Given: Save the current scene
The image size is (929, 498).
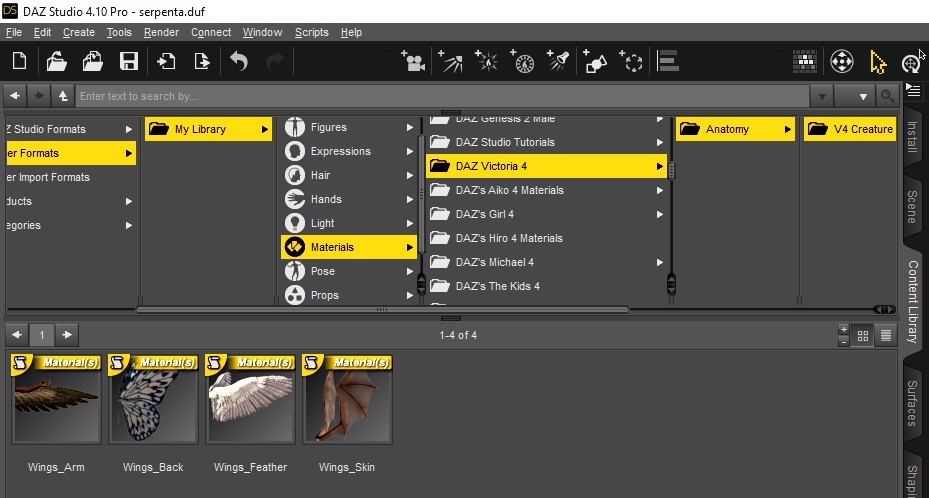Looking at the screenshot, I should coord(129,61).
